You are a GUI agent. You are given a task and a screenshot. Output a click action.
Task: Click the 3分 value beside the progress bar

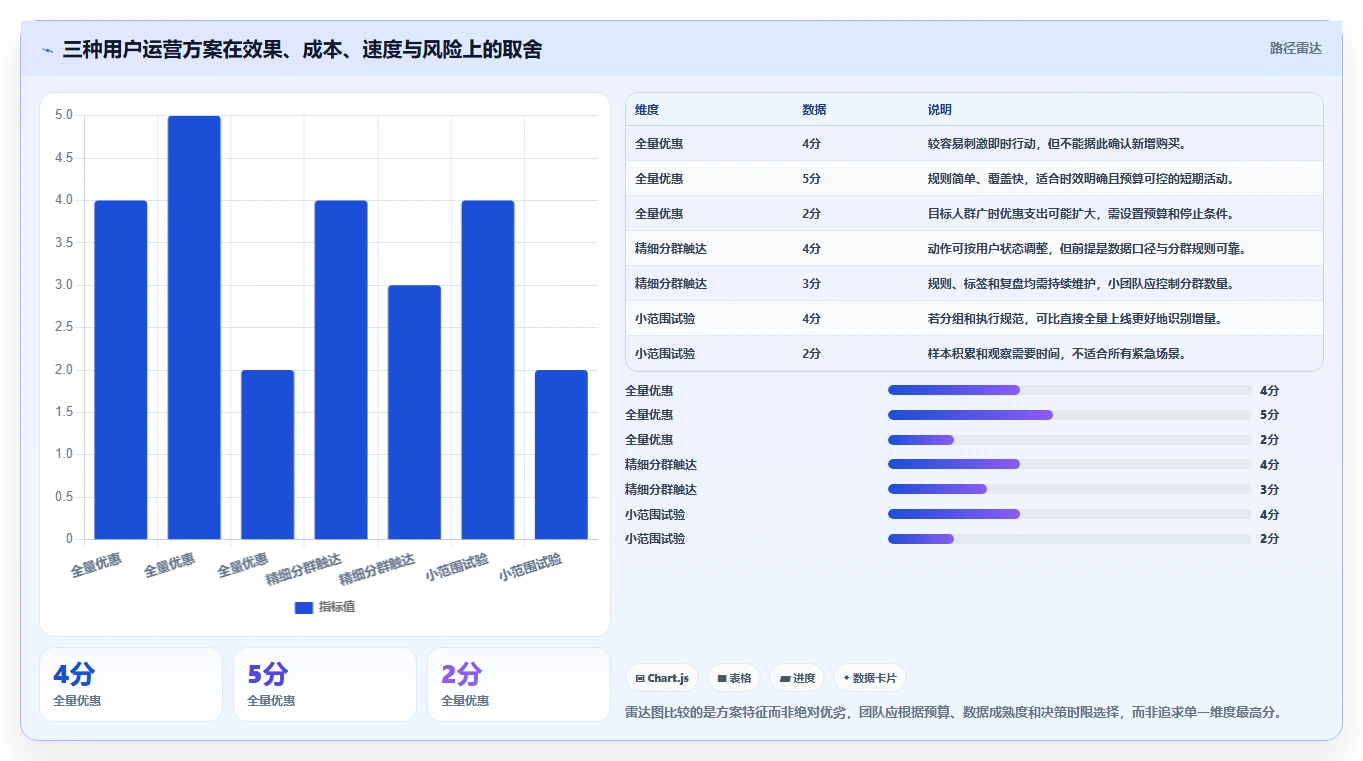pos(1269,489)
